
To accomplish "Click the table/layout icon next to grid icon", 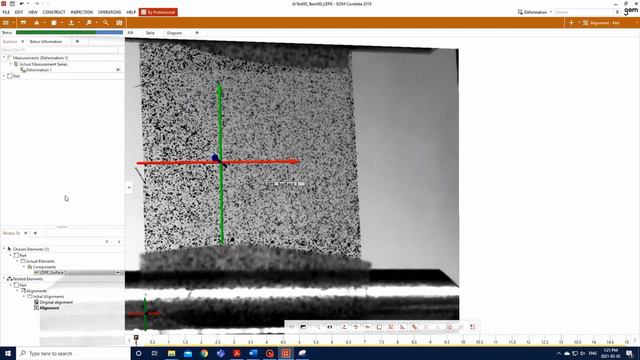I will click(23, 23).
